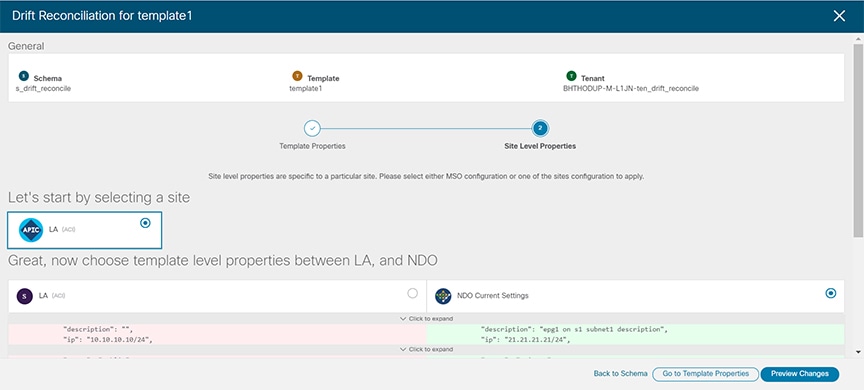Viewport: 864px width, 390px height.
Task: Click the Site Level Properties step circle
Action: click(540, 128)
